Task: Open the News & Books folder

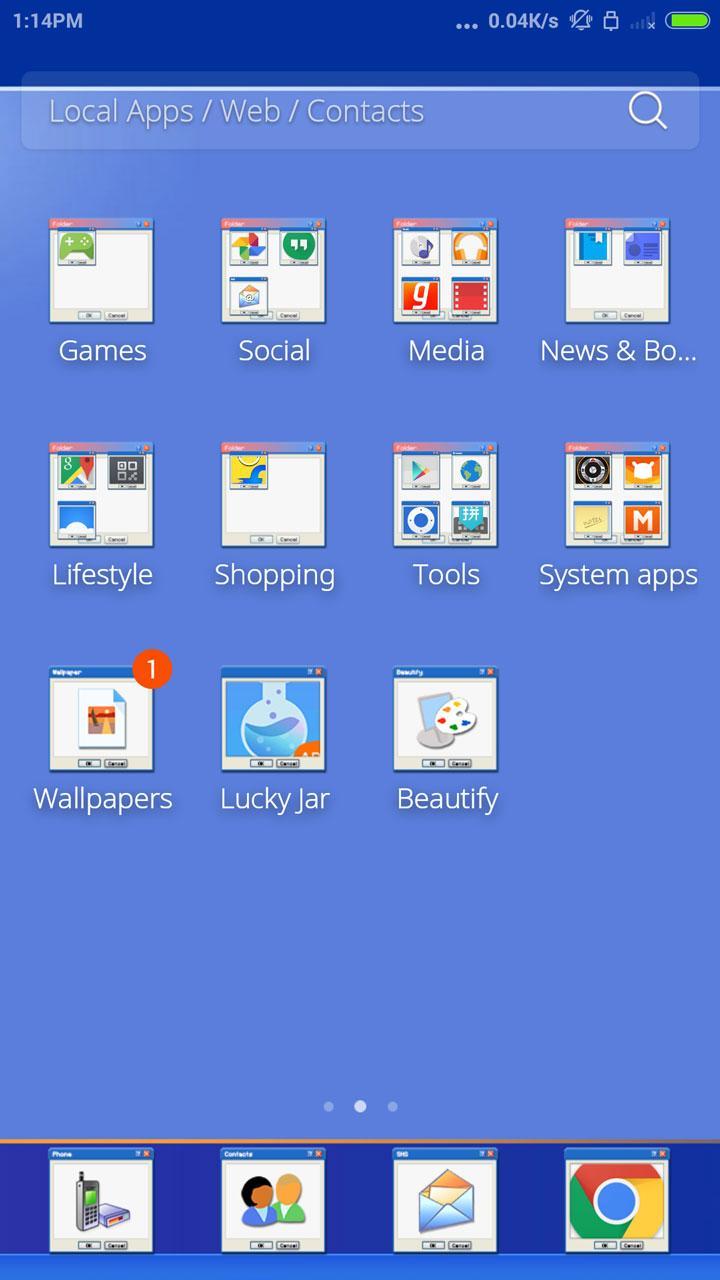Action: pyautogui.click(x=618, y=271)
